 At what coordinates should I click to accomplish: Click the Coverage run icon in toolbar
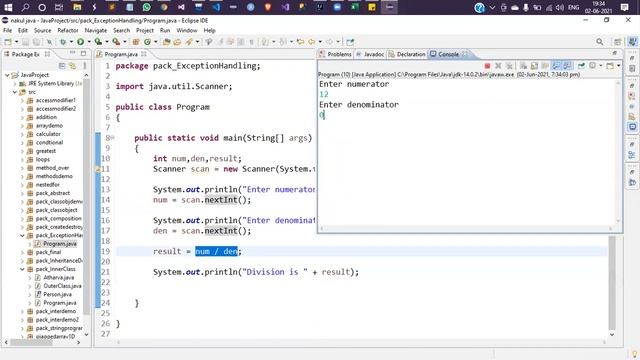coord(98,42)
